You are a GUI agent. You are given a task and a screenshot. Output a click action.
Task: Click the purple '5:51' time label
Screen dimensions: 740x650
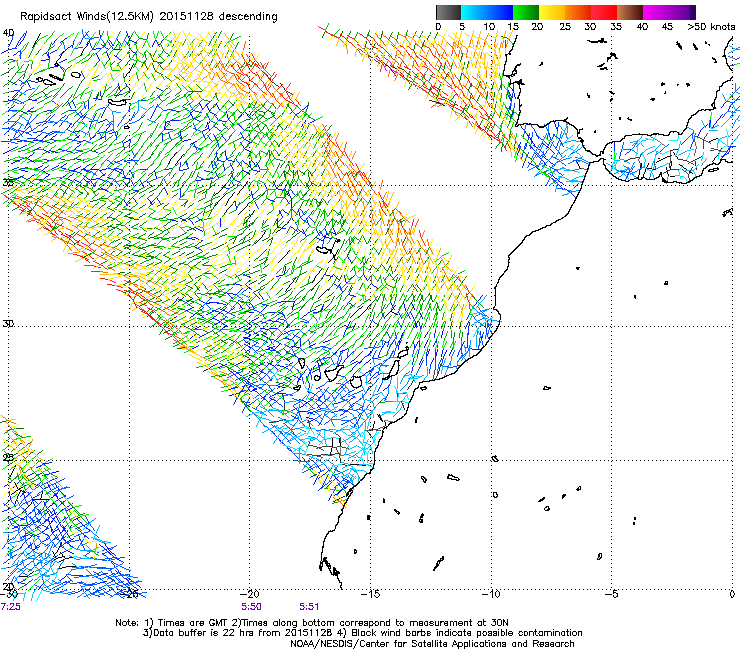[x=309, y=607]
